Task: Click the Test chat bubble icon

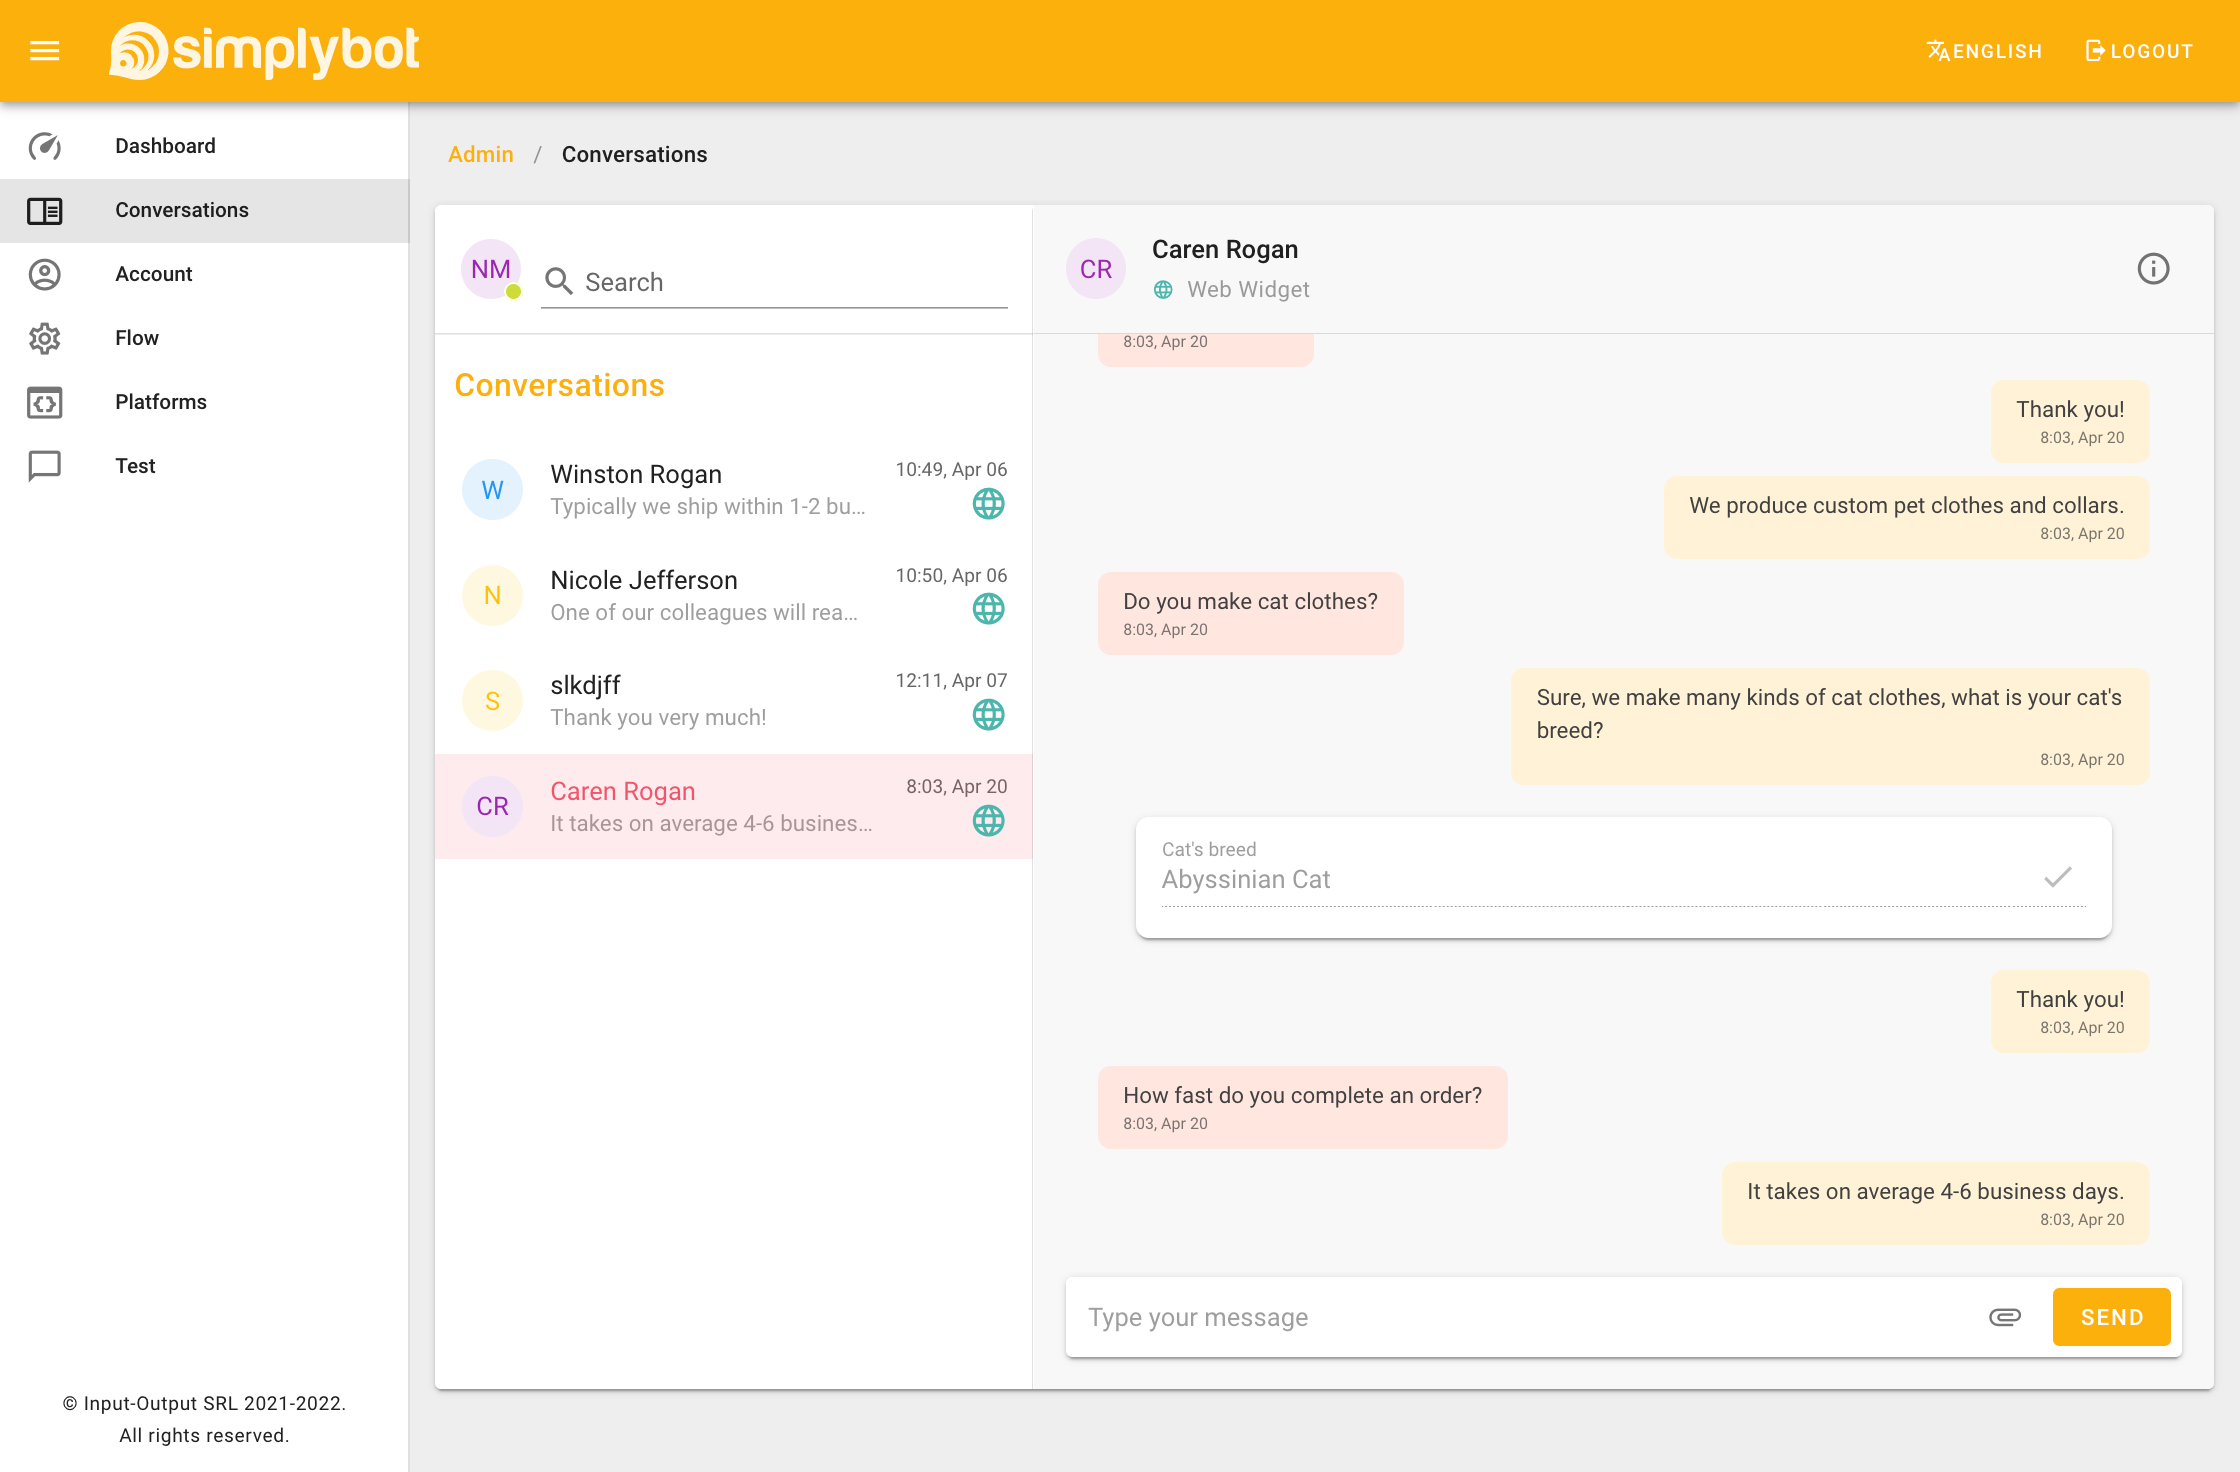Action: (45, 466)
